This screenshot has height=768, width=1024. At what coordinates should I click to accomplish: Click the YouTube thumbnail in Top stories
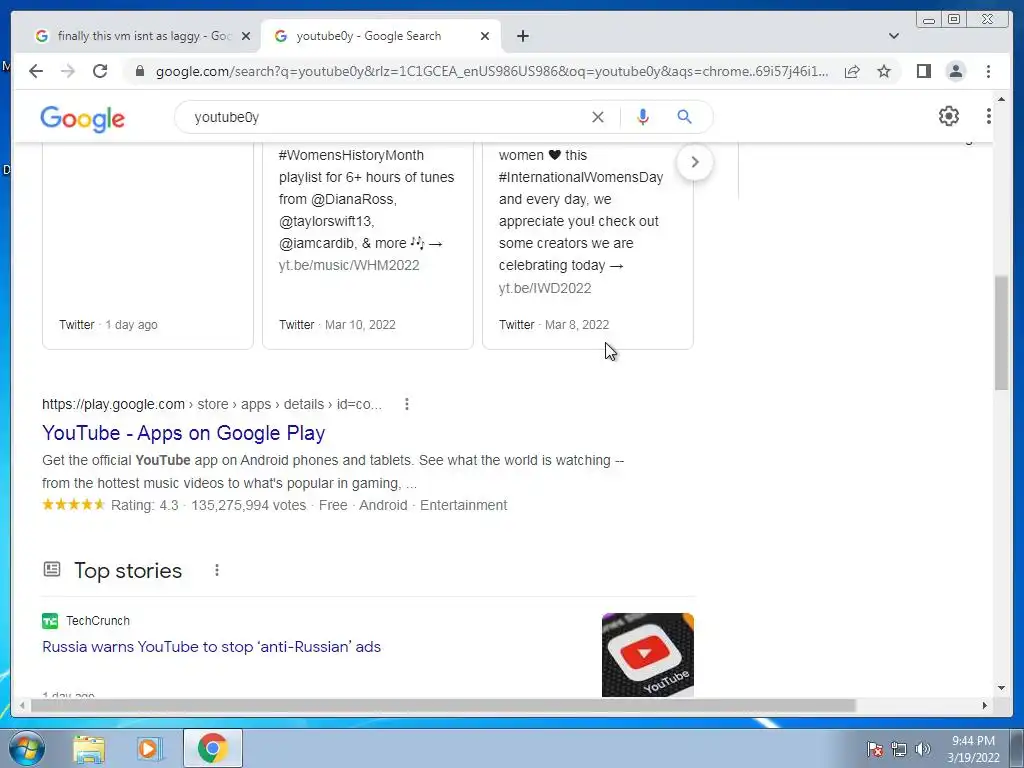tap(647, 654)
